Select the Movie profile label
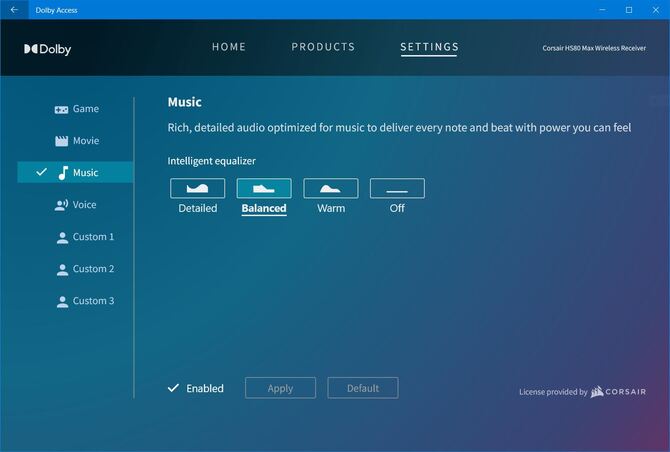670x452 pixels. coord(86,141)
